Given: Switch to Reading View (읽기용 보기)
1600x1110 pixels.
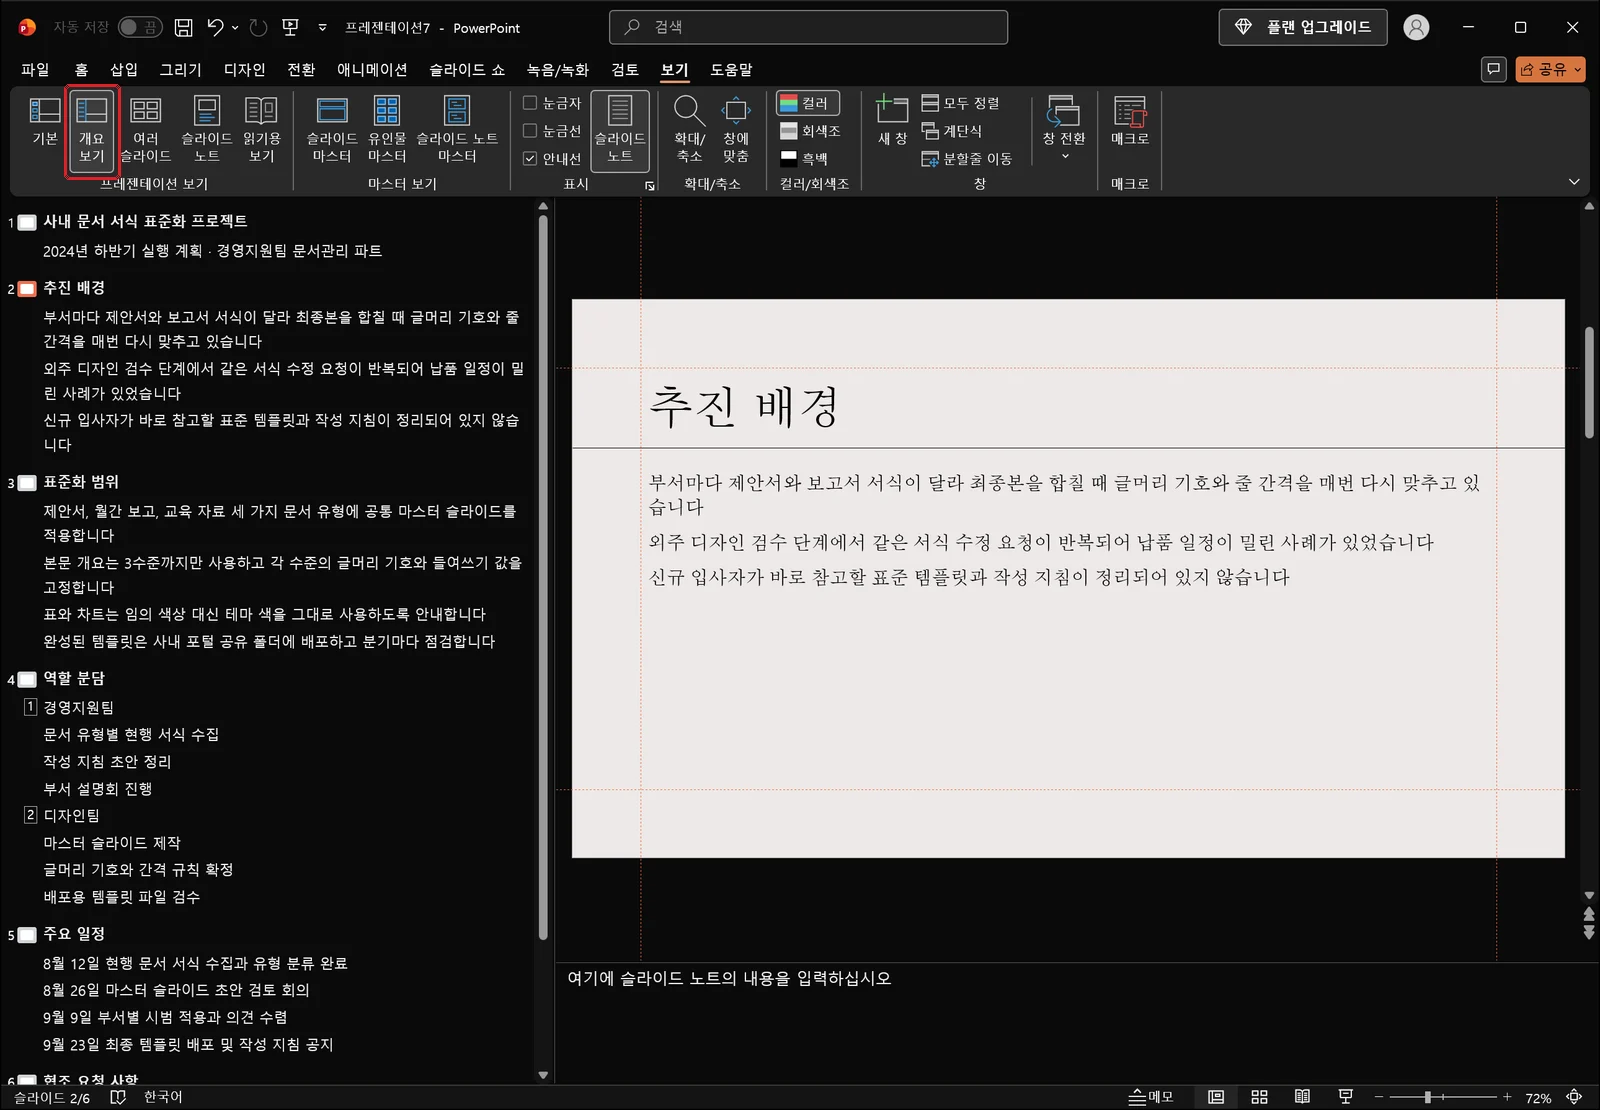Looking at the screenshot, I should tap(262, 130).
